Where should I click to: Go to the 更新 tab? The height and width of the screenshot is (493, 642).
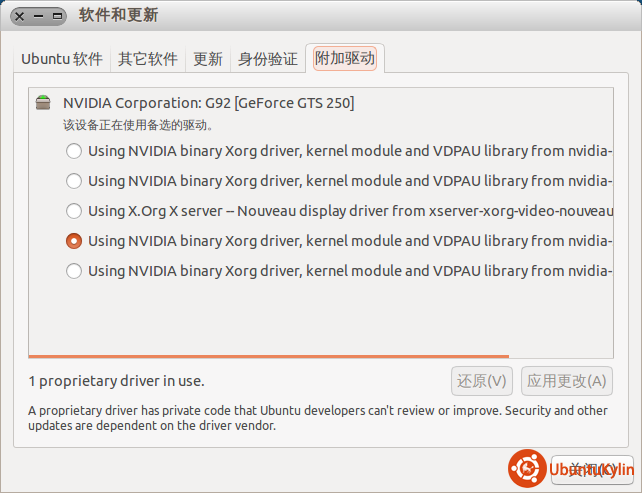tap(208, 59)
